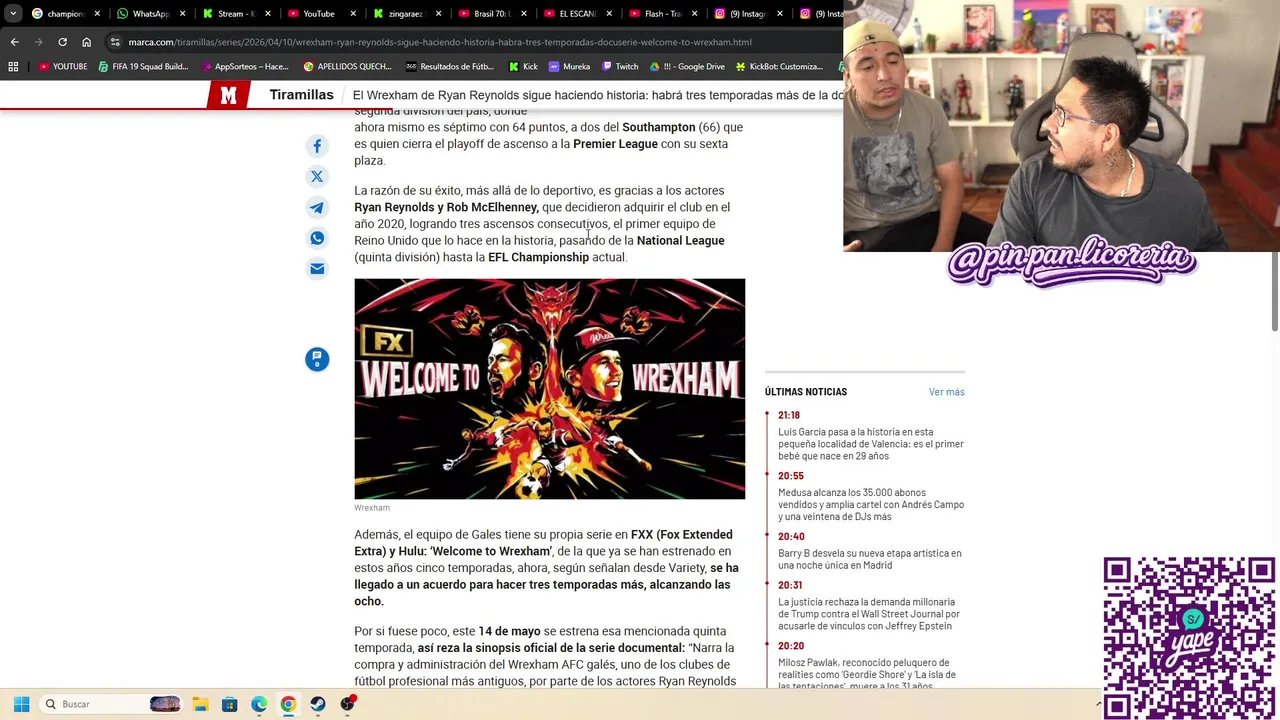Open Milosz Pawlak news item
The height and width of the screenshot is (720, 1280).
point(867,674)
